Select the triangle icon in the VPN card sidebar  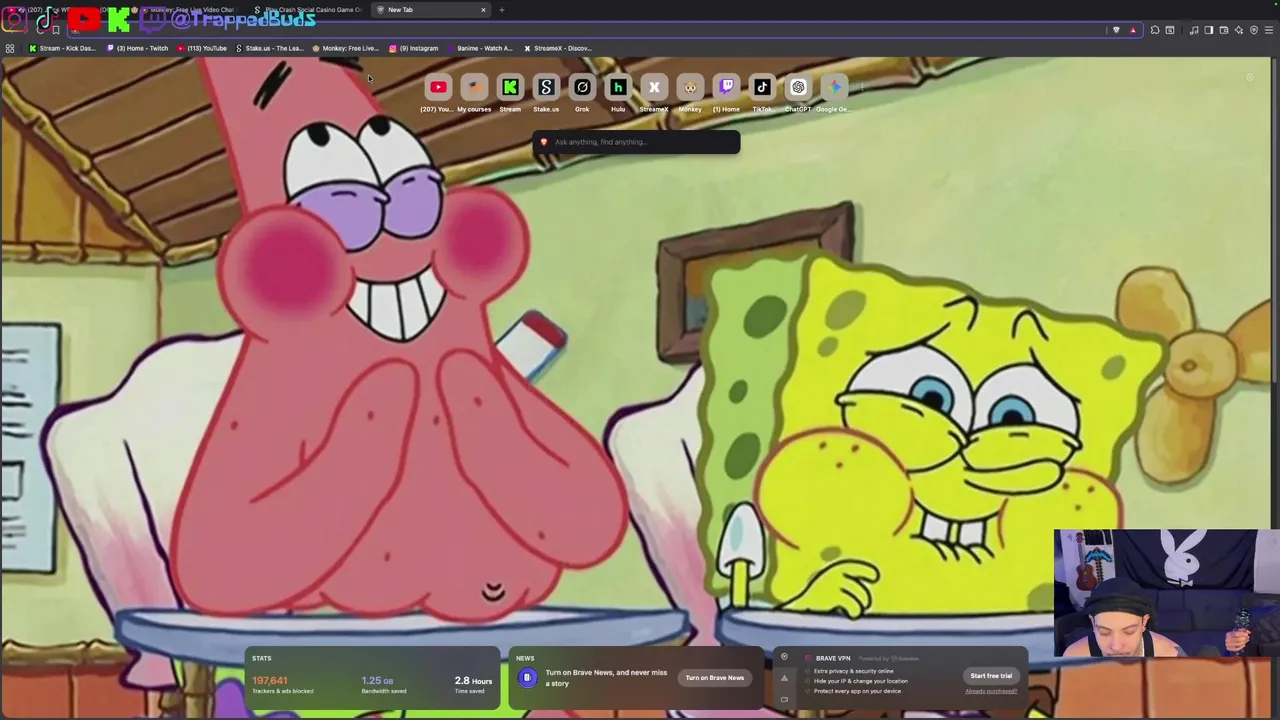tap(784, 678)
